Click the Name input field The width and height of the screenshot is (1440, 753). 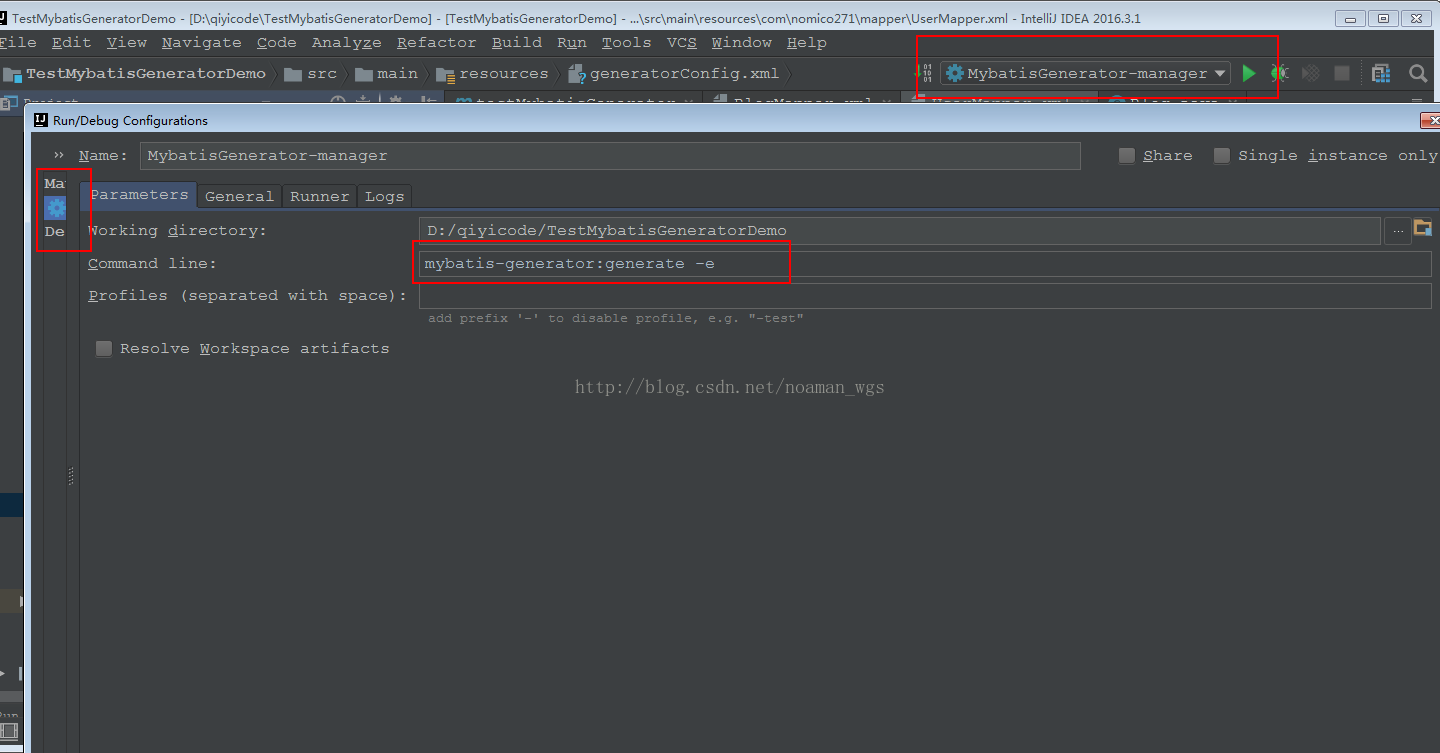click(x=610, y=155)
